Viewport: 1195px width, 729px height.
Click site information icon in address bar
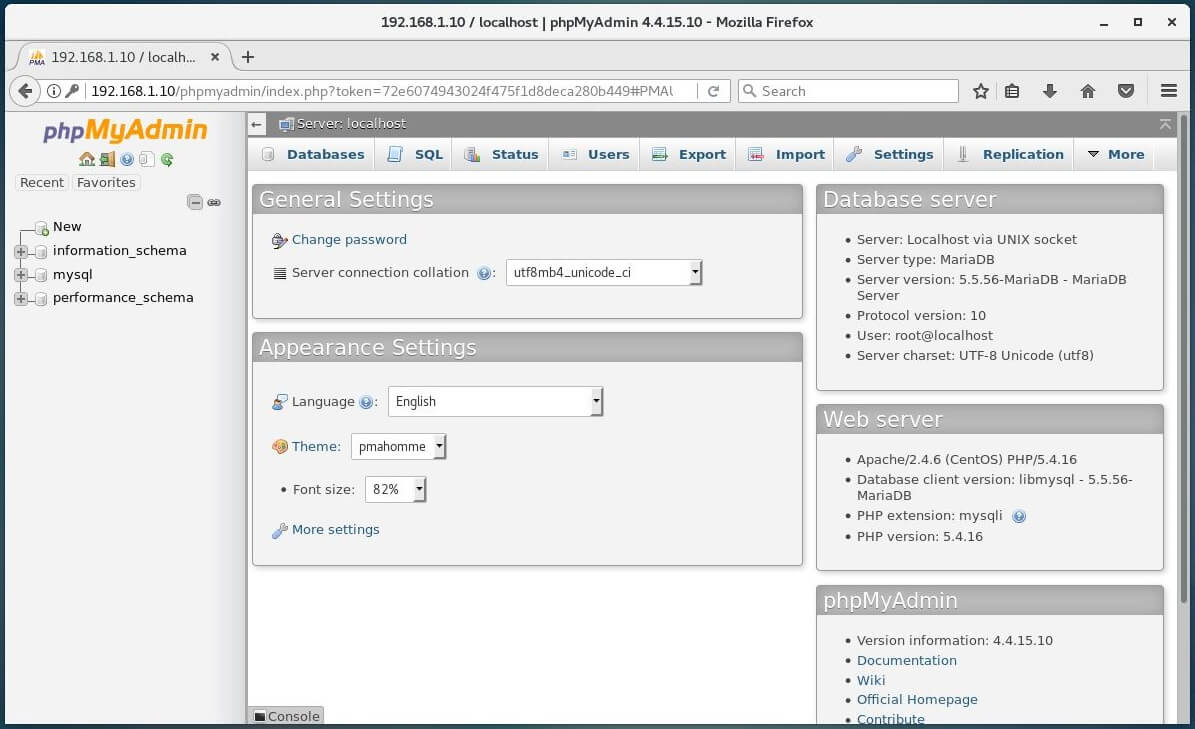point(54,91)
